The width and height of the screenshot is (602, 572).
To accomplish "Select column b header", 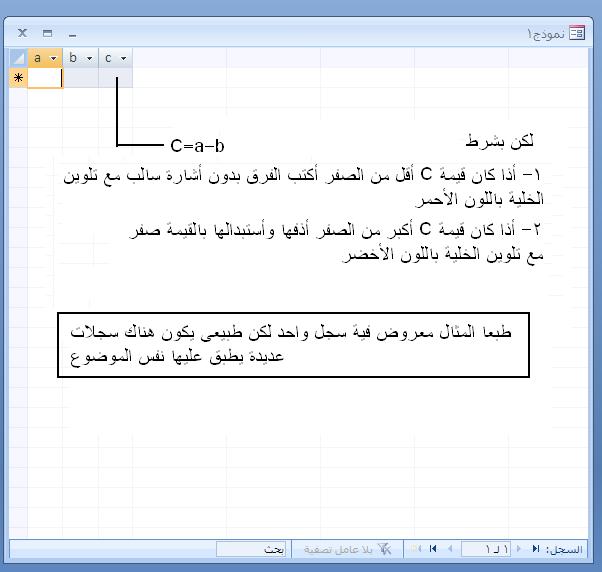I will (x=81, y=58).
